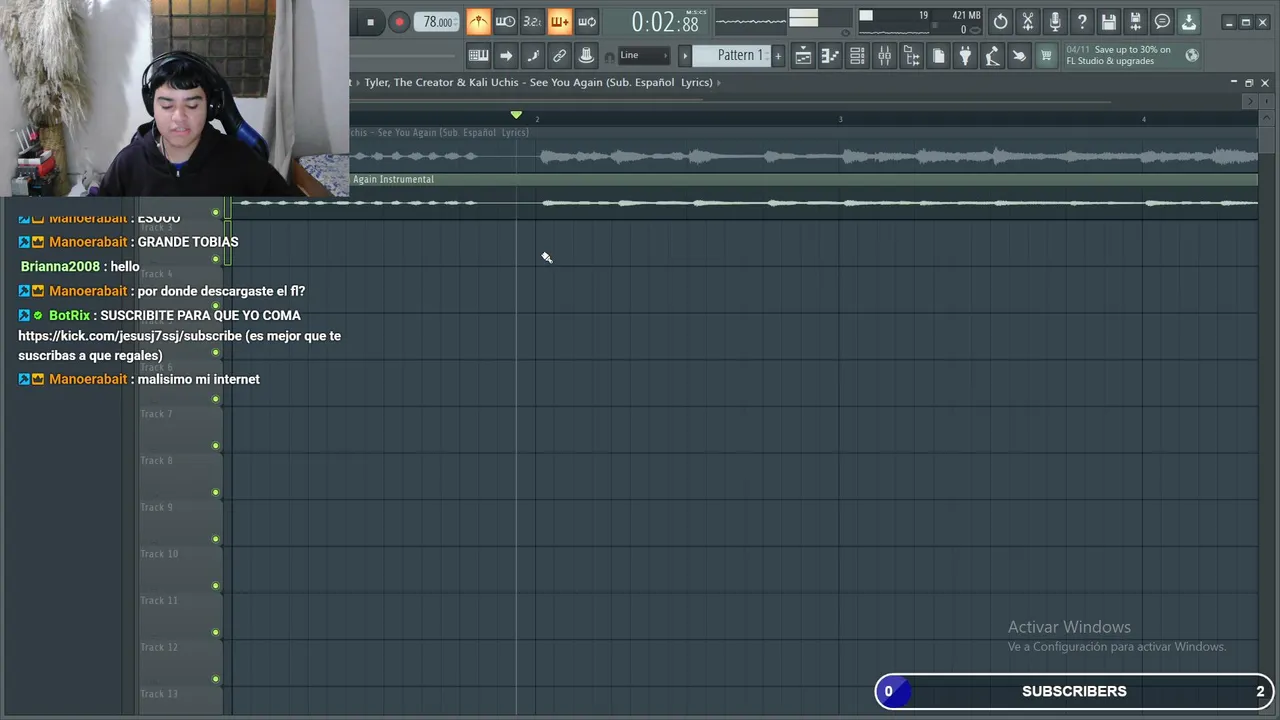Open the shop cart icon
This screenshot has height=720, width=1280.
click(x=1046, y=56)
